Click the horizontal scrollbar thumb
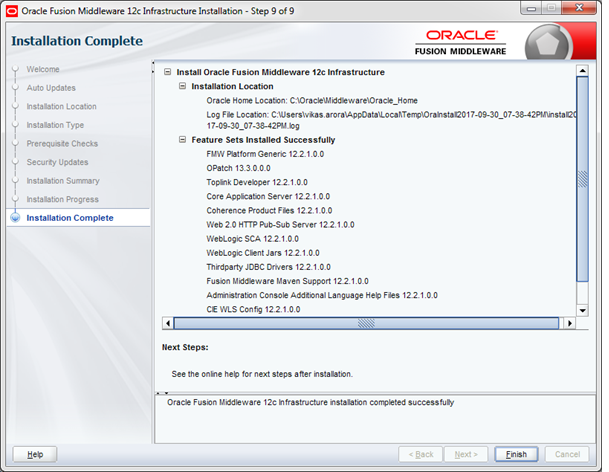Viewport: 609px width, 472px height. point(366,323)
